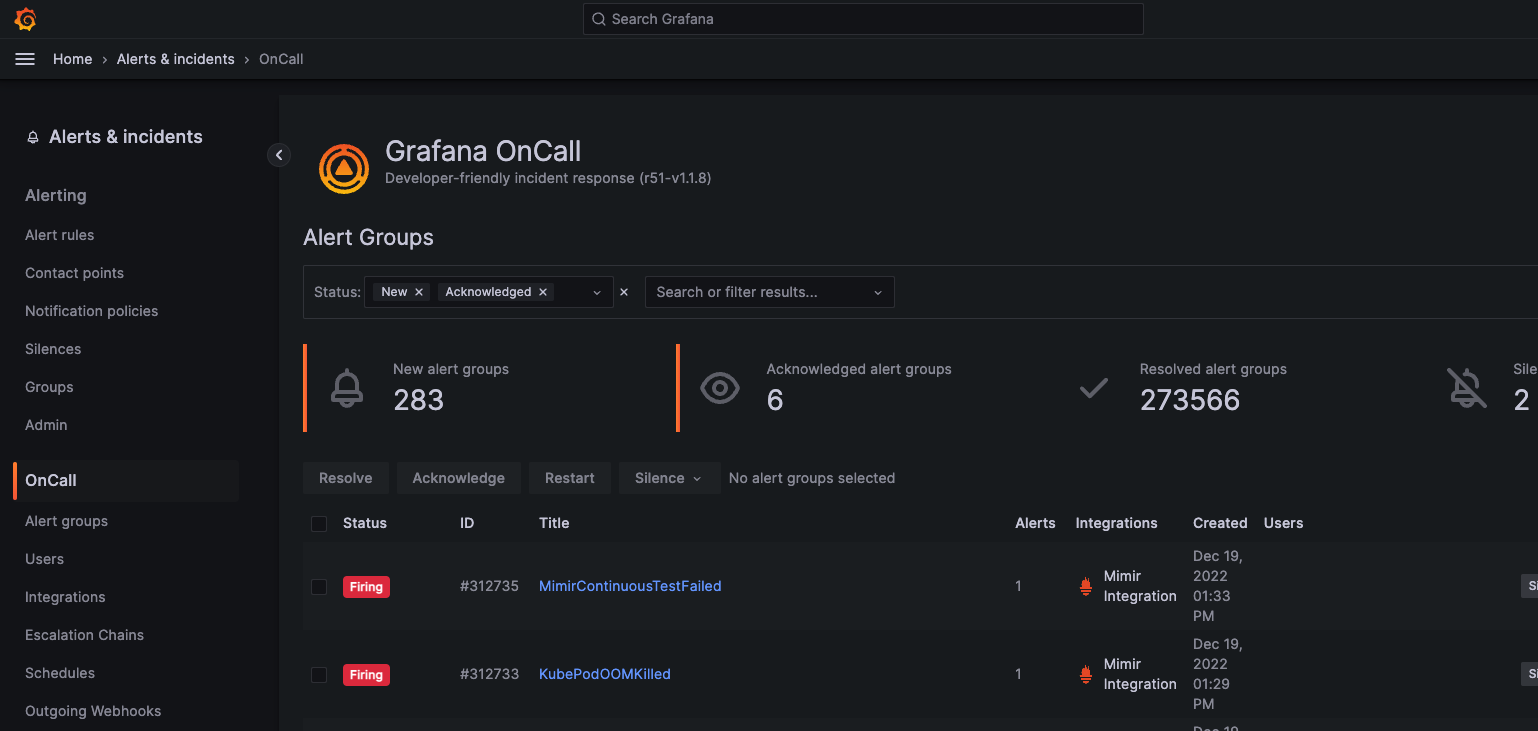The image size is (1538, 731).
Task: Remove the New status filter tag
Action: coord(419,291)
